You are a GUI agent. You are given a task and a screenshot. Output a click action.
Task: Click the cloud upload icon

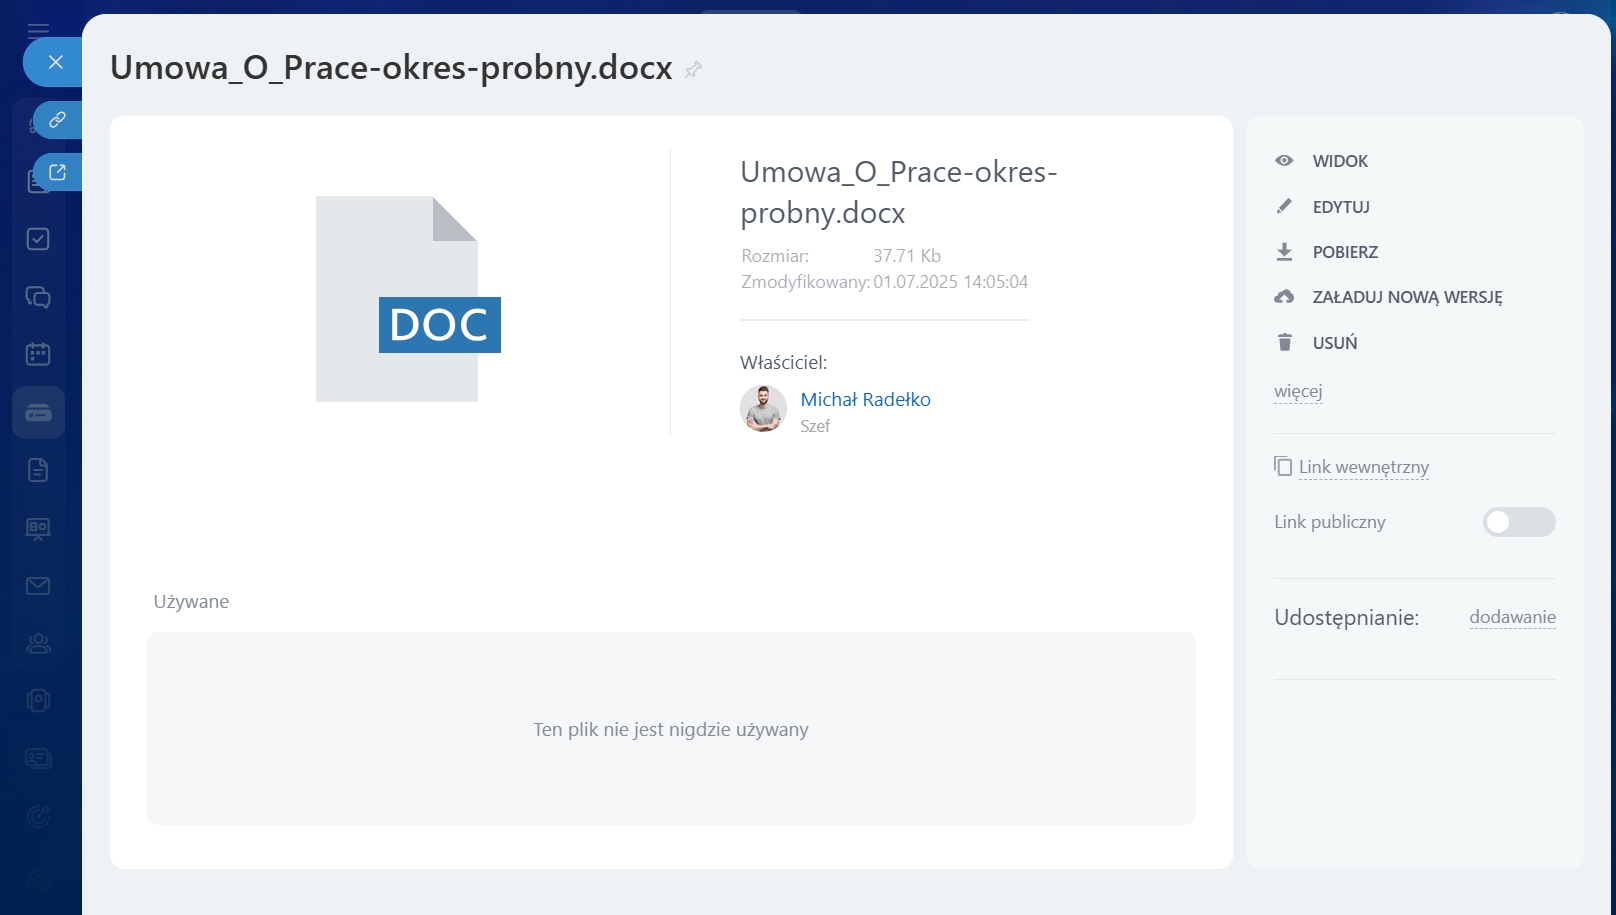[1284, 297]
